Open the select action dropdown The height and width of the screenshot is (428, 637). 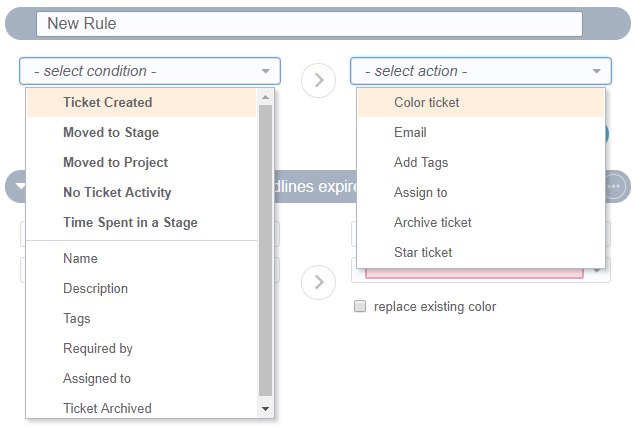click(480, 71)
